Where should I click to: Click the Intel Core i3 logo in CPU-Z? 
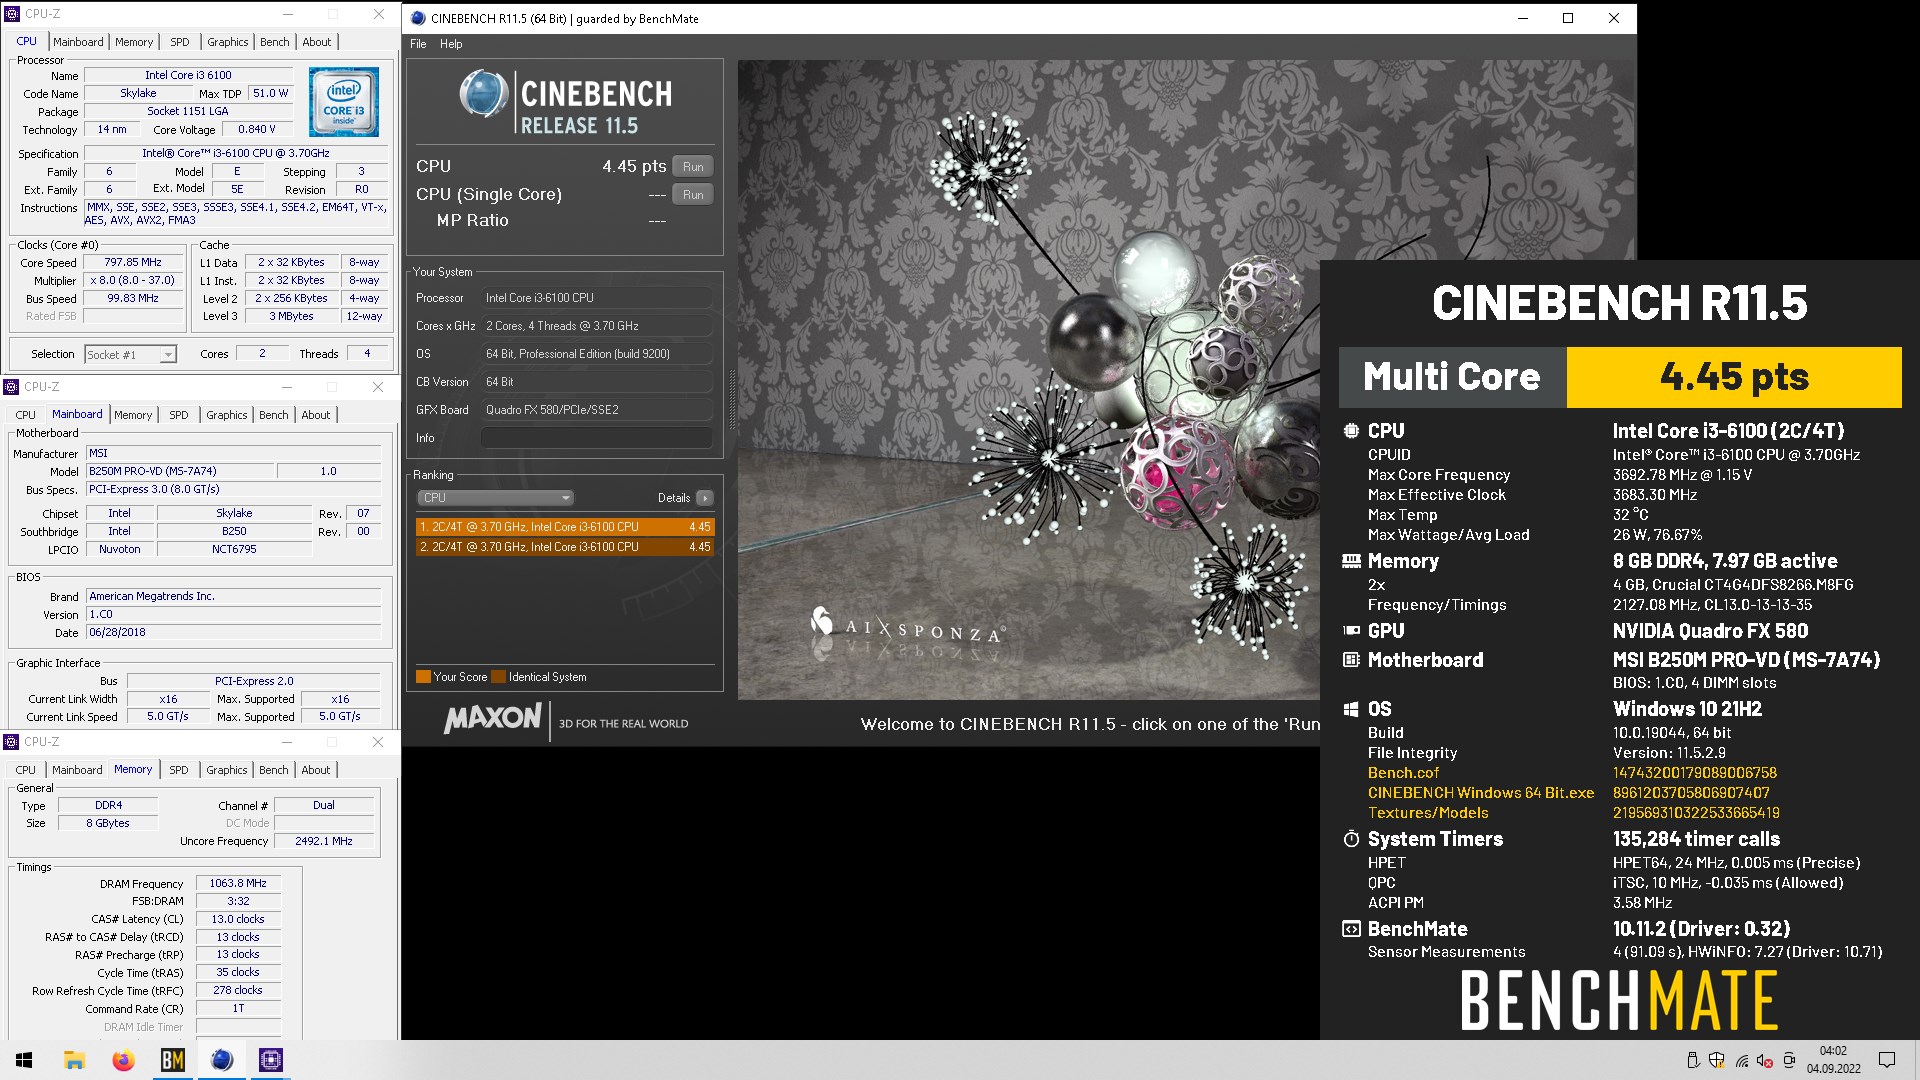click(343, 101)
